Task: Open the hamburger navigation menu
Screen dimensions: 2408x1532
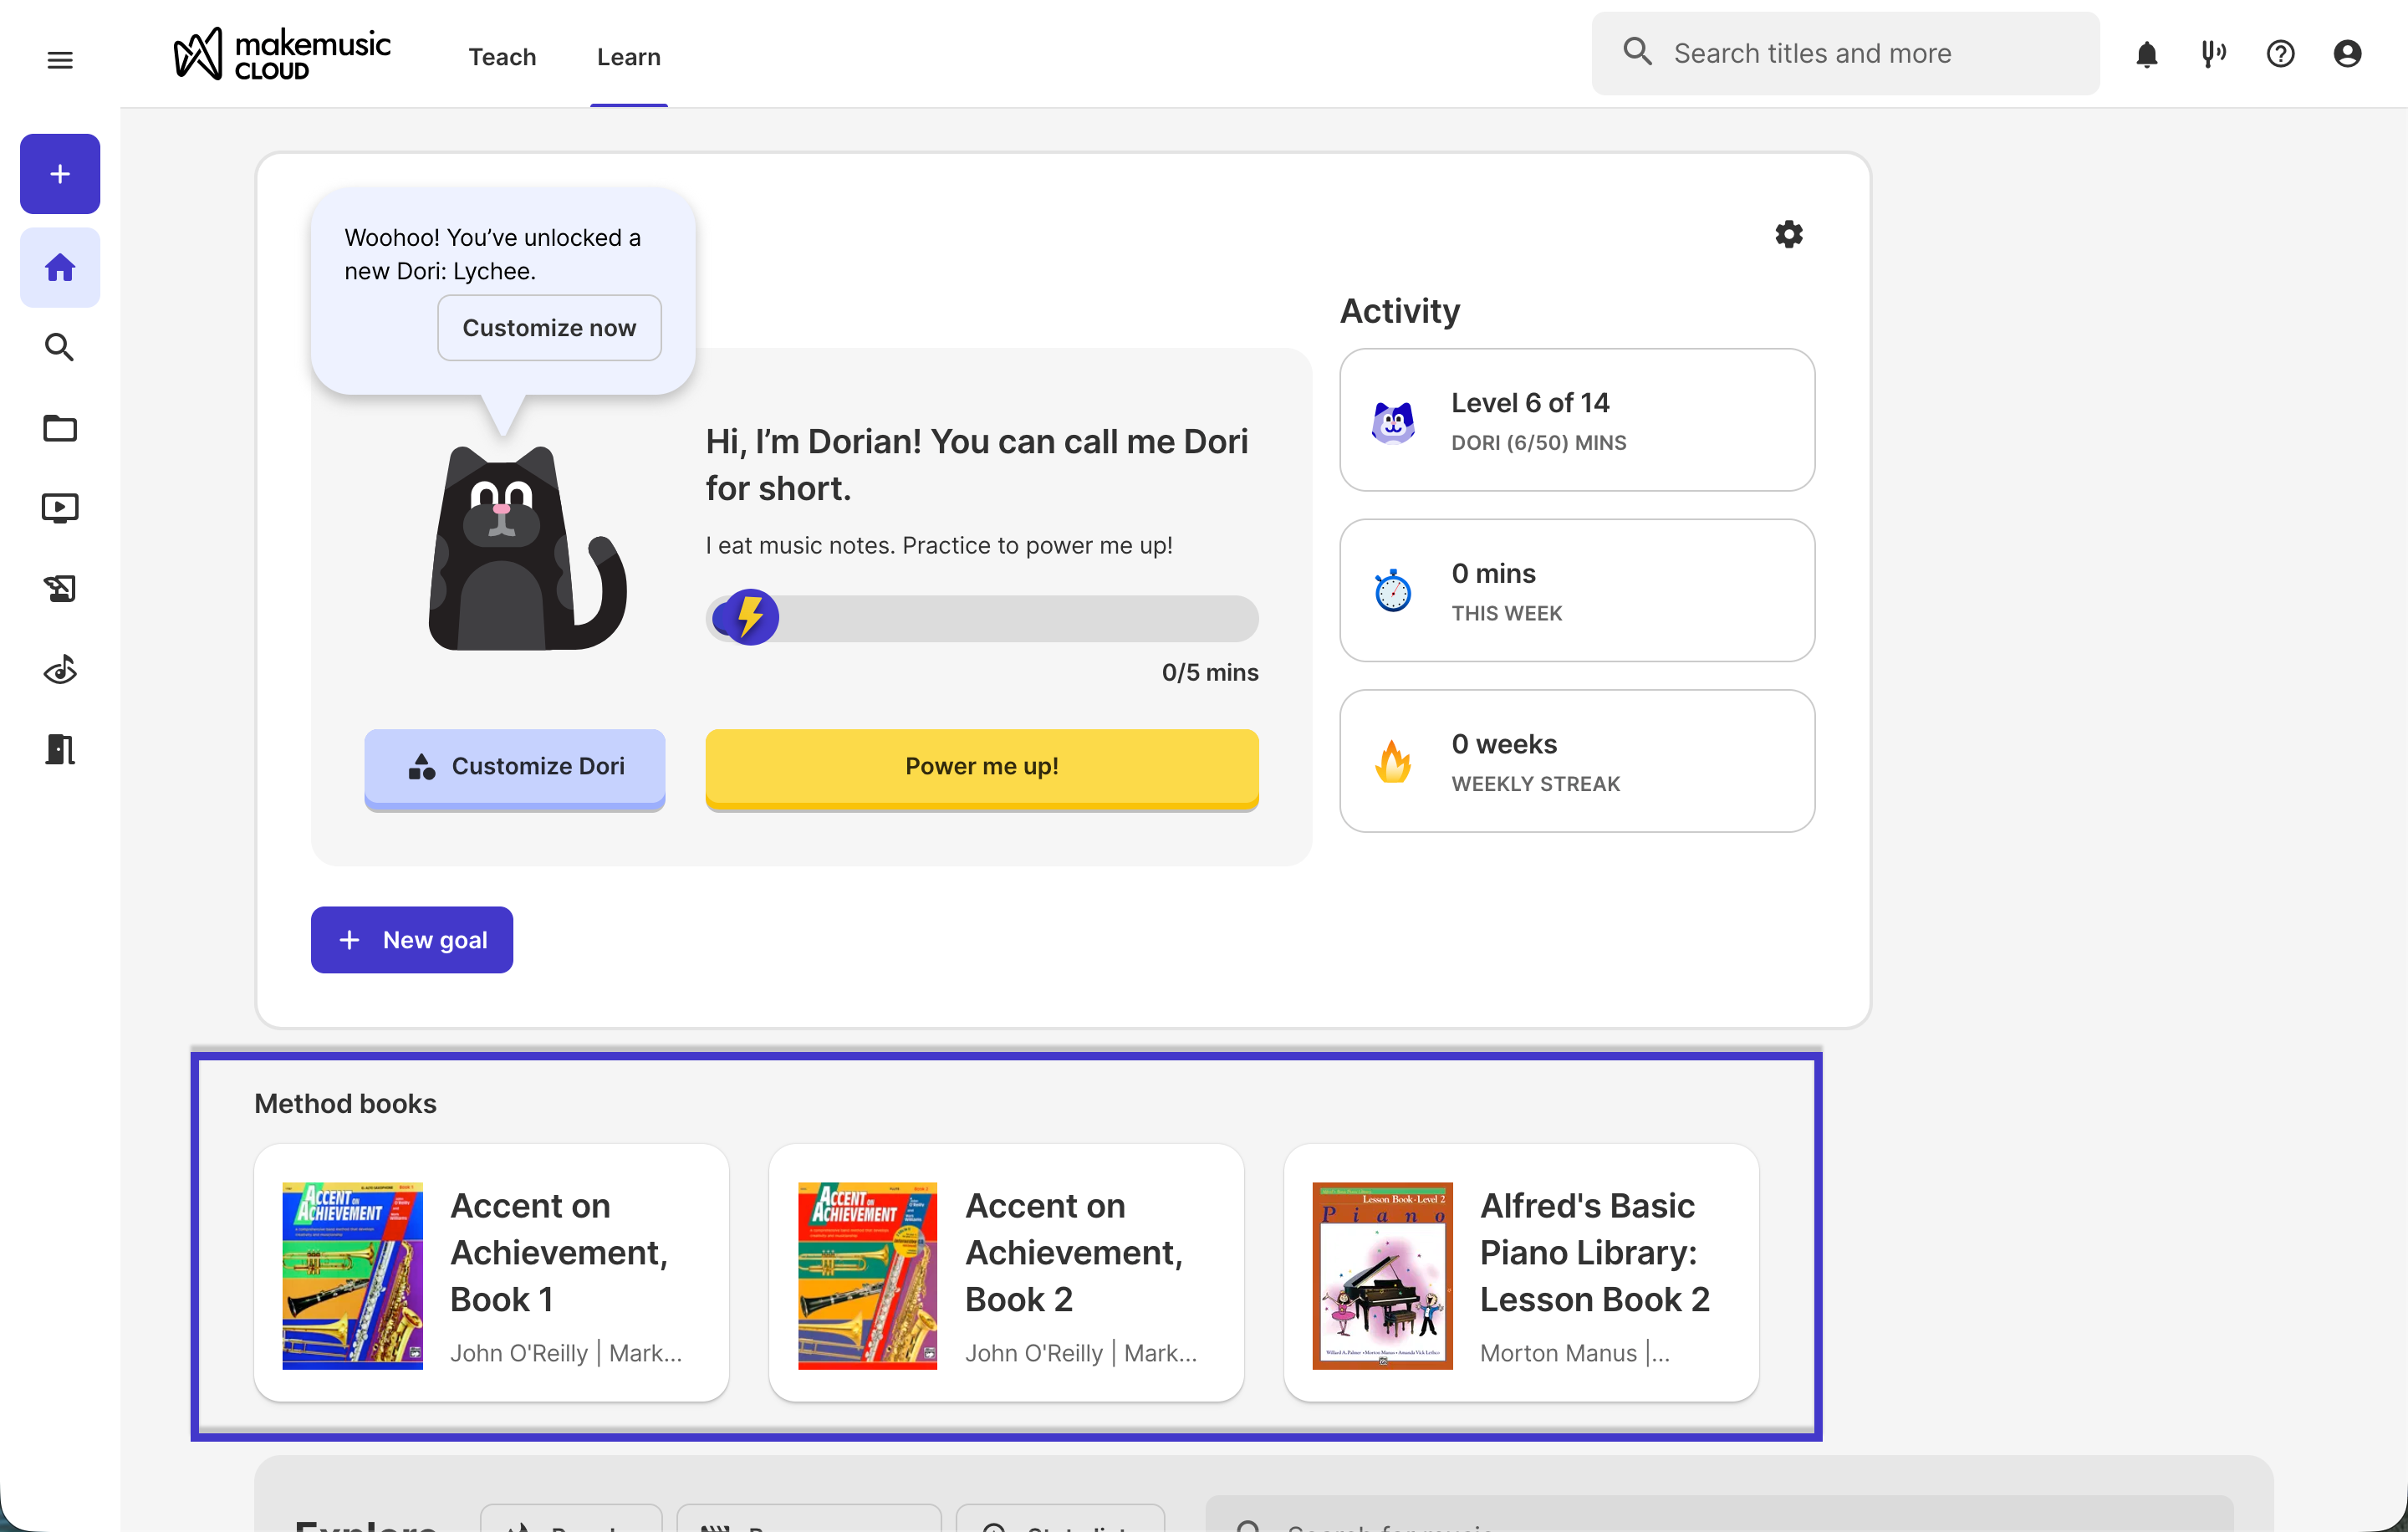Action: [60, 60]
